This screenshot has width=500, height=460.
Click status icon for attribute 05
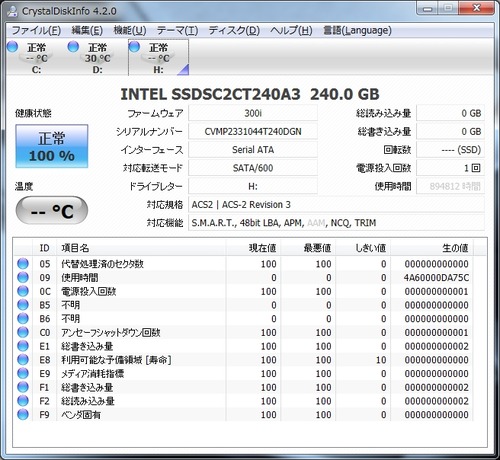(x=23, y=264)
